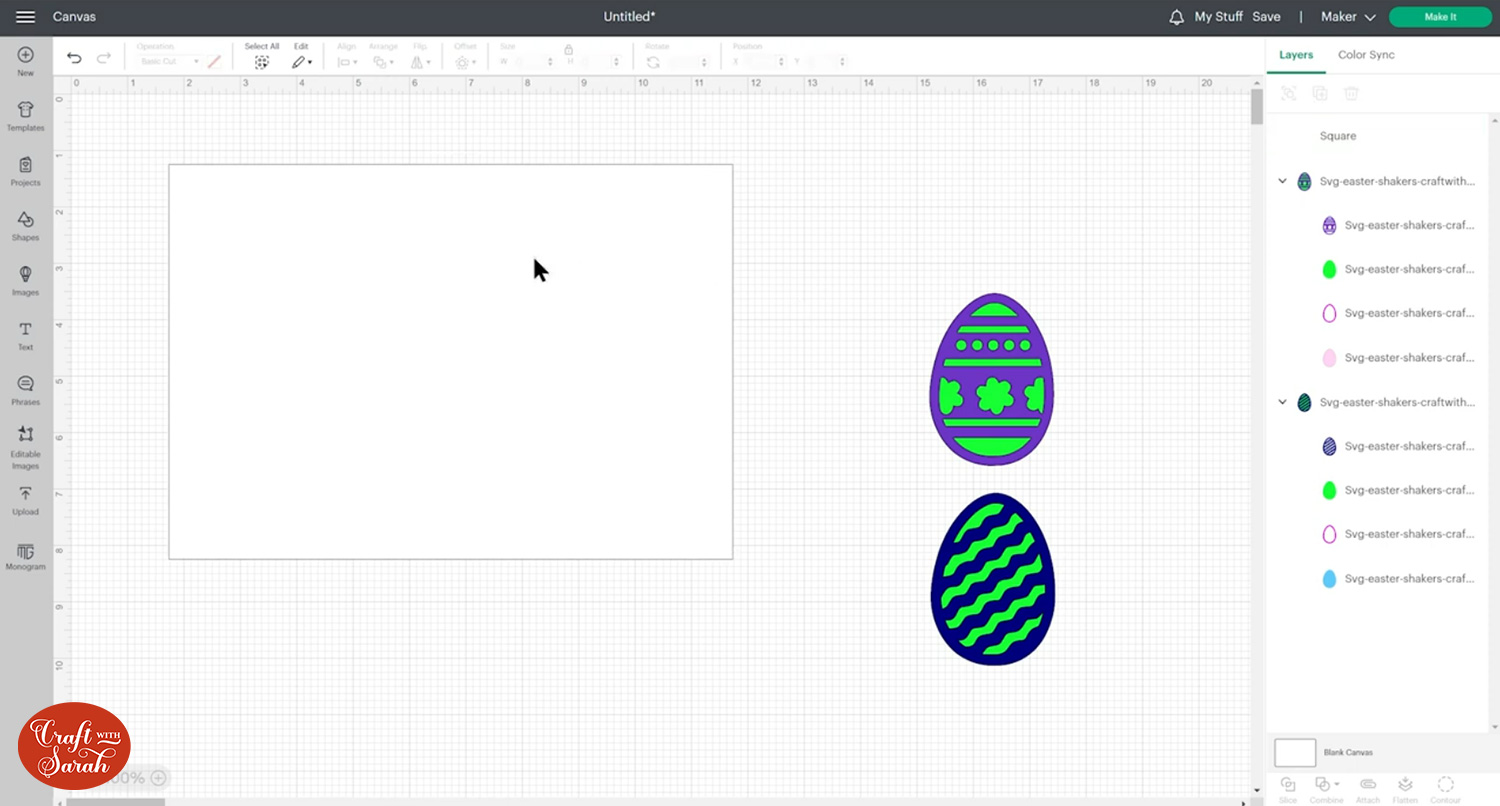
Task: Click the Delete trash icon in Layers panel
Action: tap(1351, 93)
